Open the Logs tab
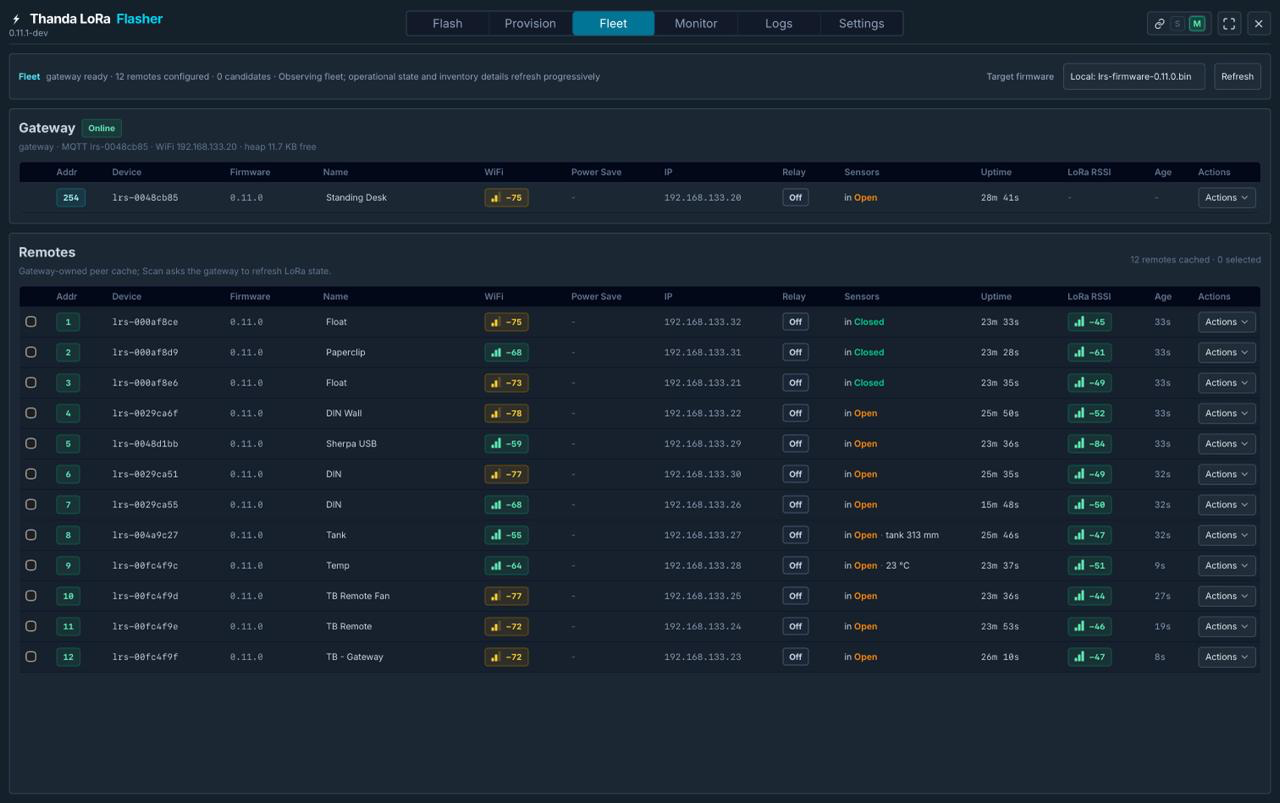Image resolution: width=1280 pixels, height=803 pixels. (779, 24)
